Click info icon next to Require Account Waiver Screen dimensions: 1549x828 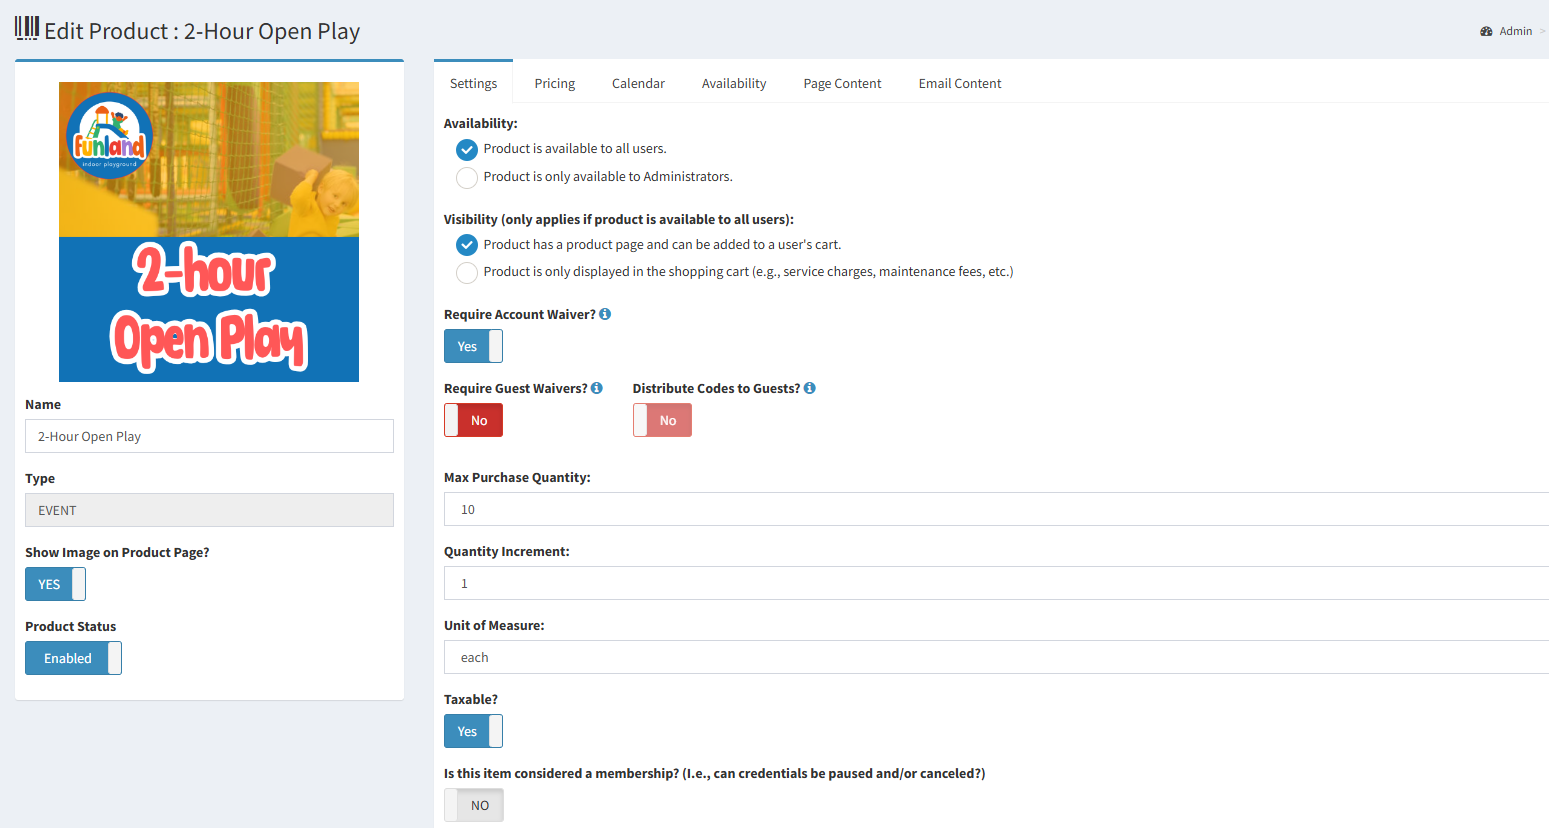point(605,314)
